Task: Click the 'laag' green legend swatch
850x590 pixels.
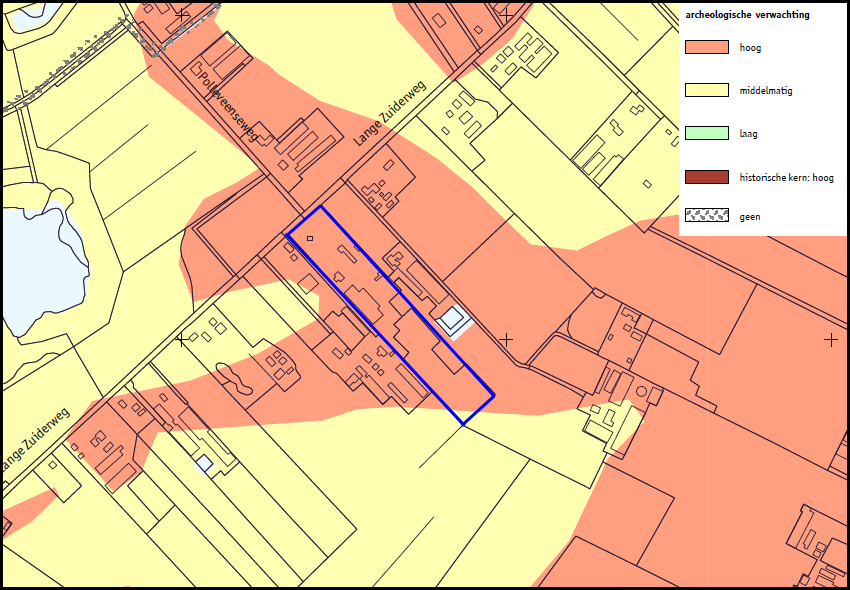Action: (x=706, y=133)
